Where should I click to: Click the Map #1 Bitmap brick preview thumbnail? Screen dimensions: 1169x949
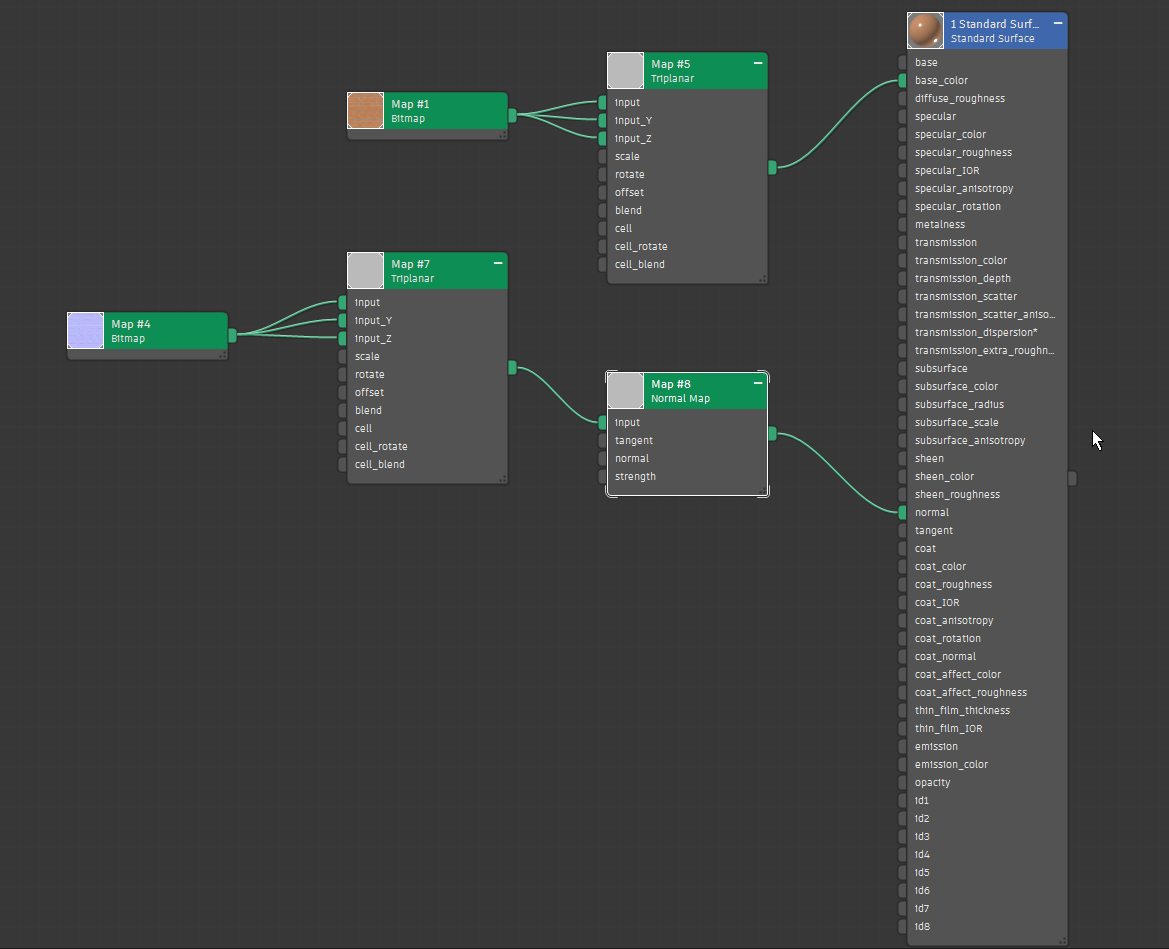tap(364, 110)
